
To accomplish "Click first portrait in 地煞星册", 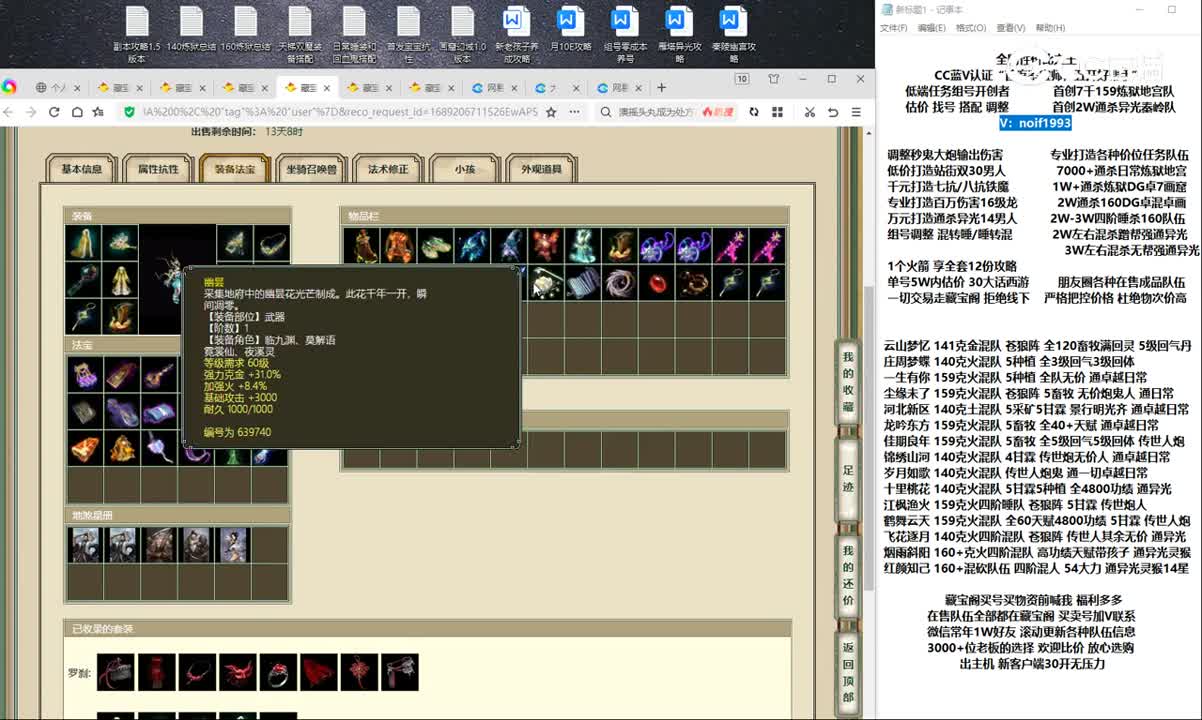I will click(x=85, y=544).
